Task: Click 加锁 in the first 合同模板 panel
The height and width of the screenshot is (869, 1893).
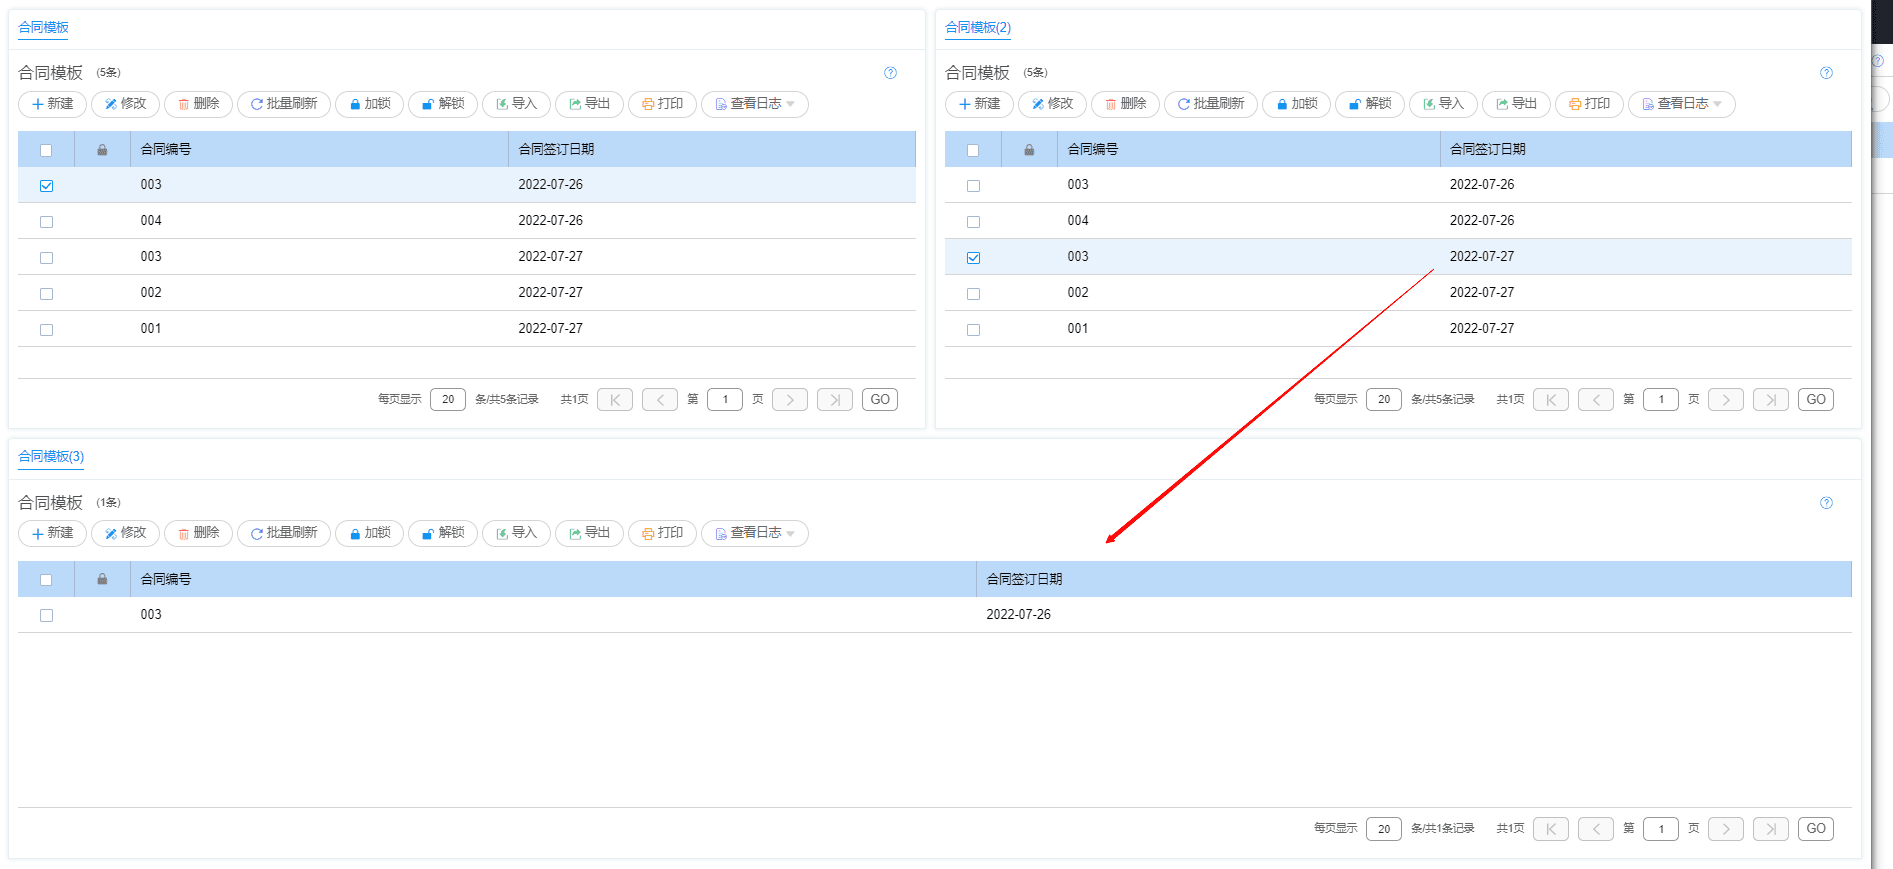Action: pos(370,104)
